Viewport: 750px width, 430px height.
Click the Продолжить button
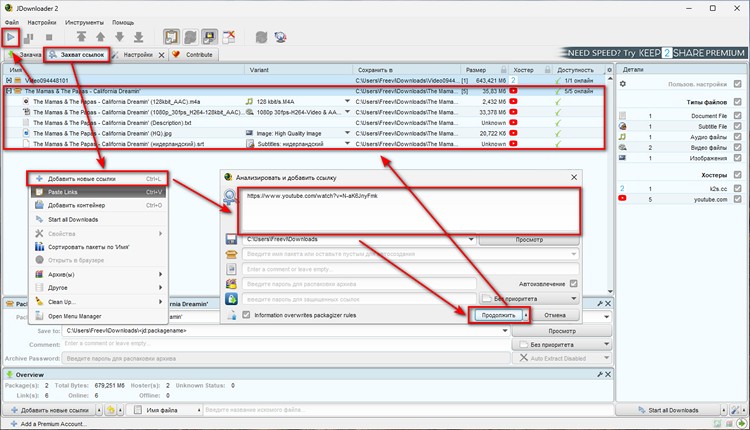click(498, 315)
